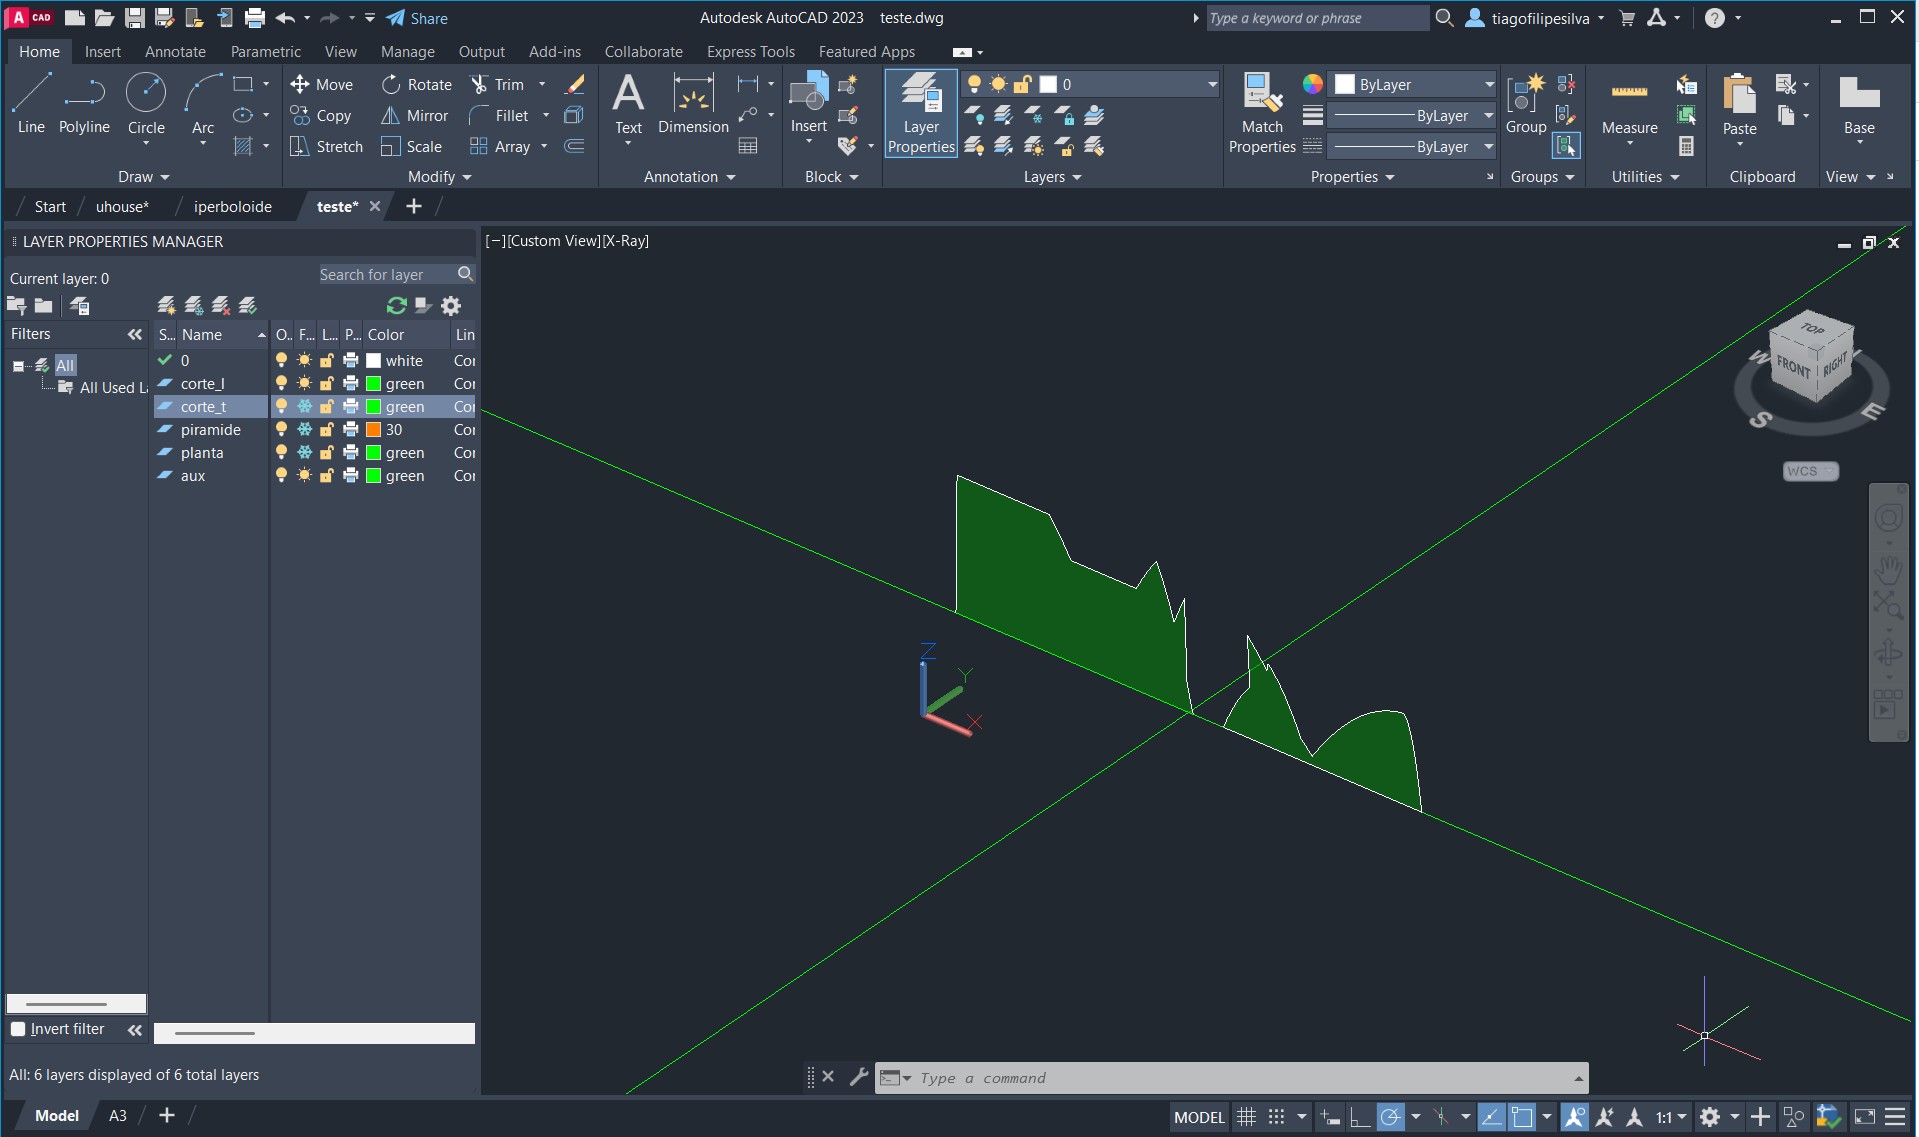Screen dimensions: 1919x1137
Task: Click the WCS label under ViewCube
Action: pos(1810,471)
